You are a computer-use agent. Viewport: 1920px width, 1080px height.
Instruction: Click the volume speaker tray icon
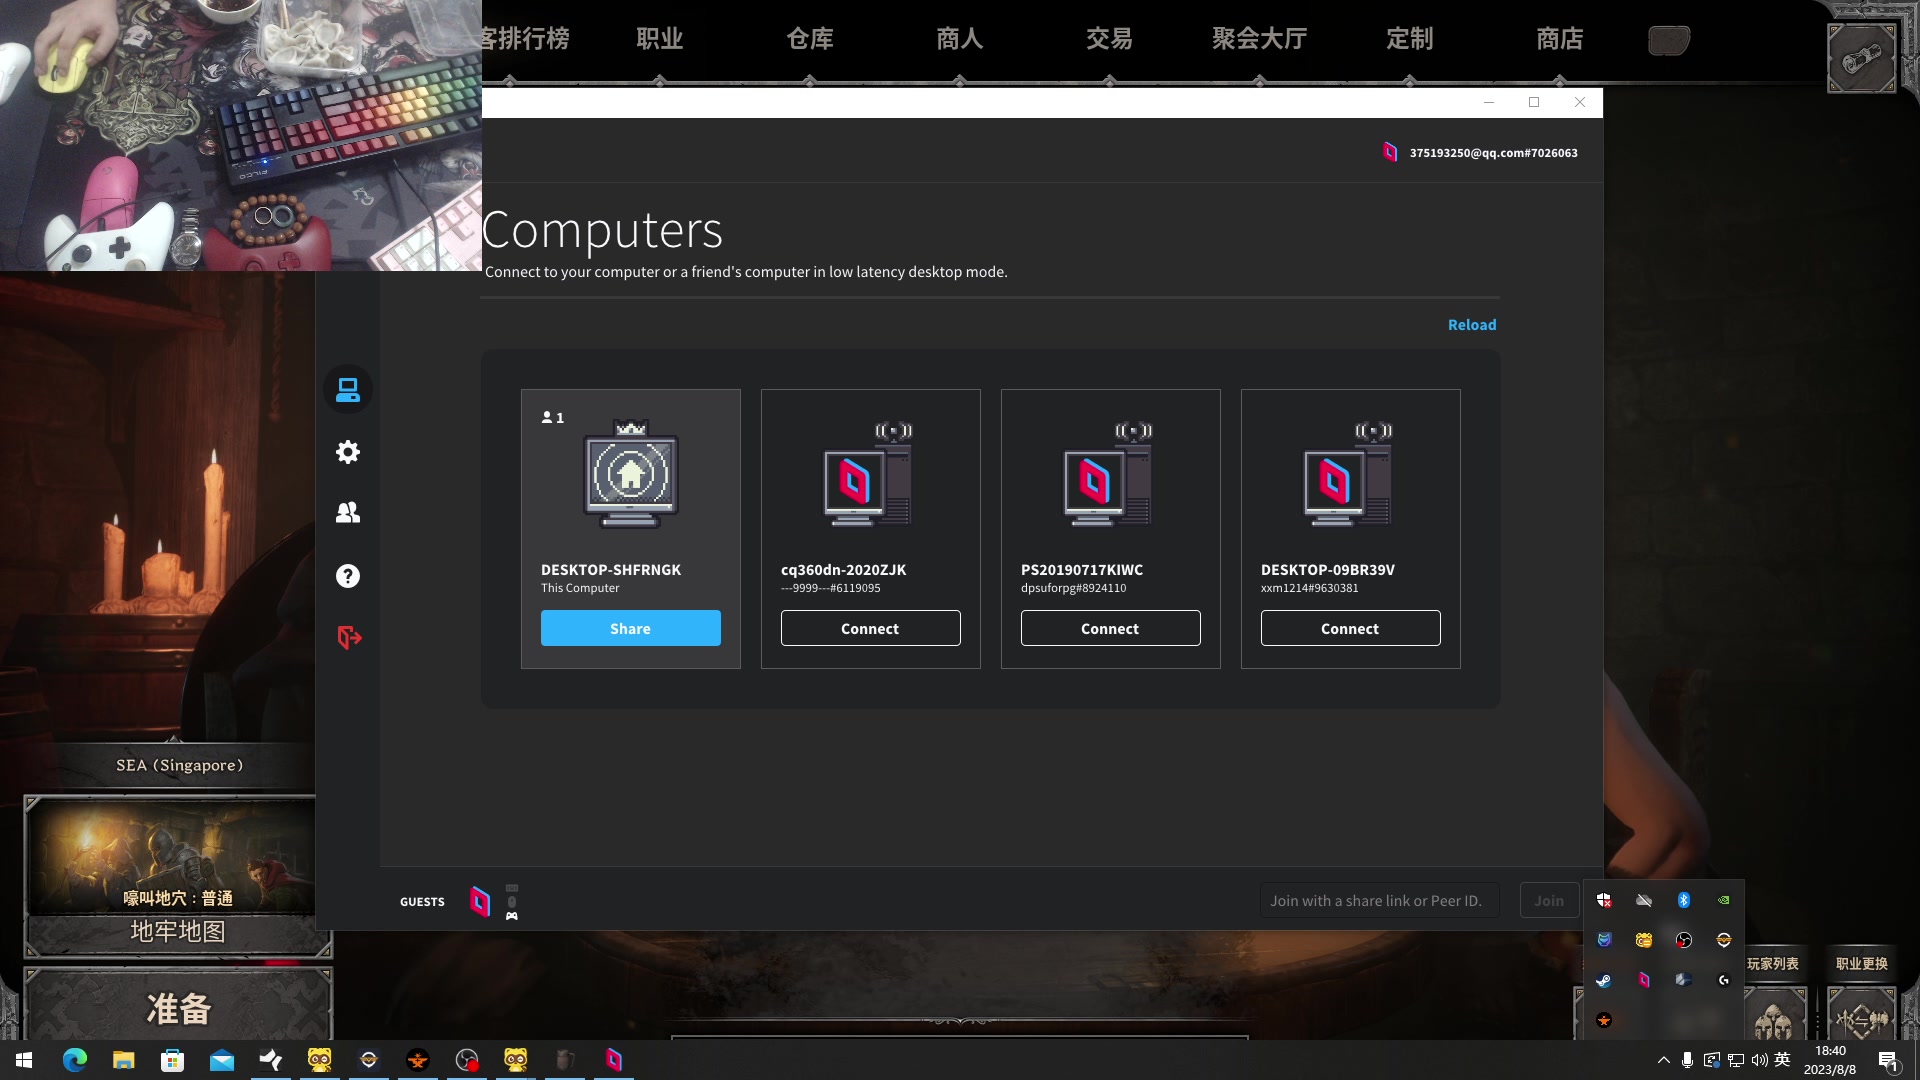(1760, 1060)
